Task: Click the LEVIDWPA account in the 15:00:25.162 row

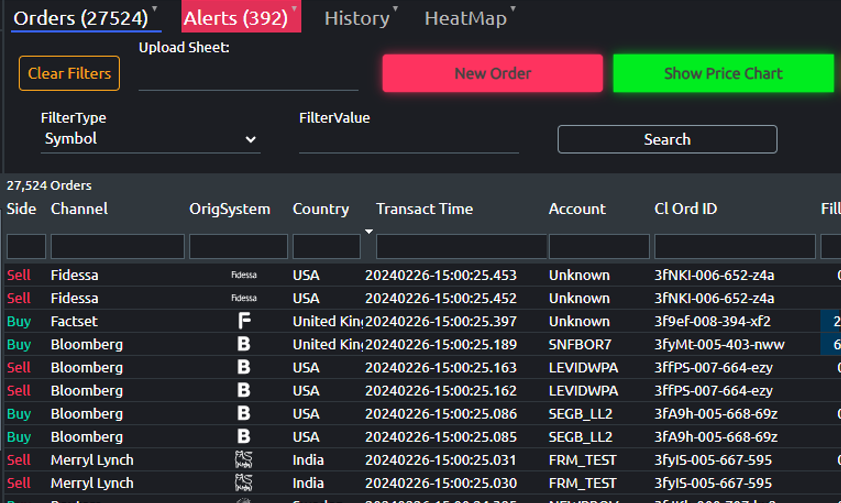Action: (x=583, y=390)
